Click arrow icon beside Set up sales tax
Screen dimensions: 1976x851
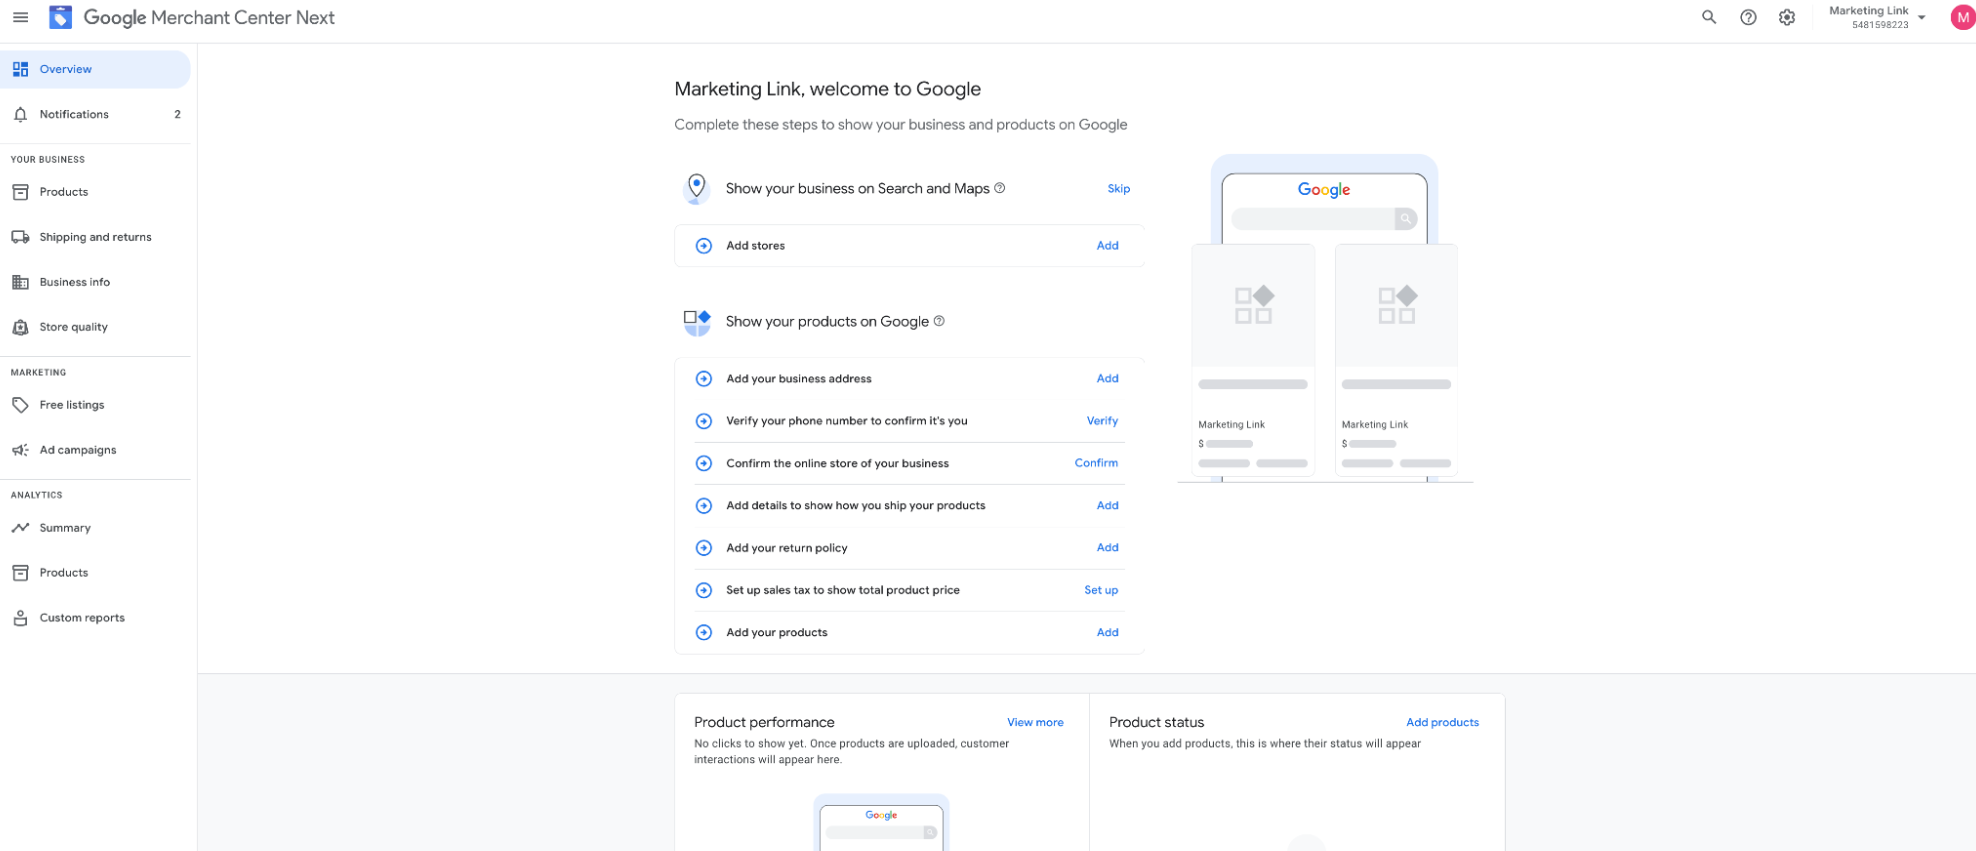pyautogui.click(x=704, y=590)
